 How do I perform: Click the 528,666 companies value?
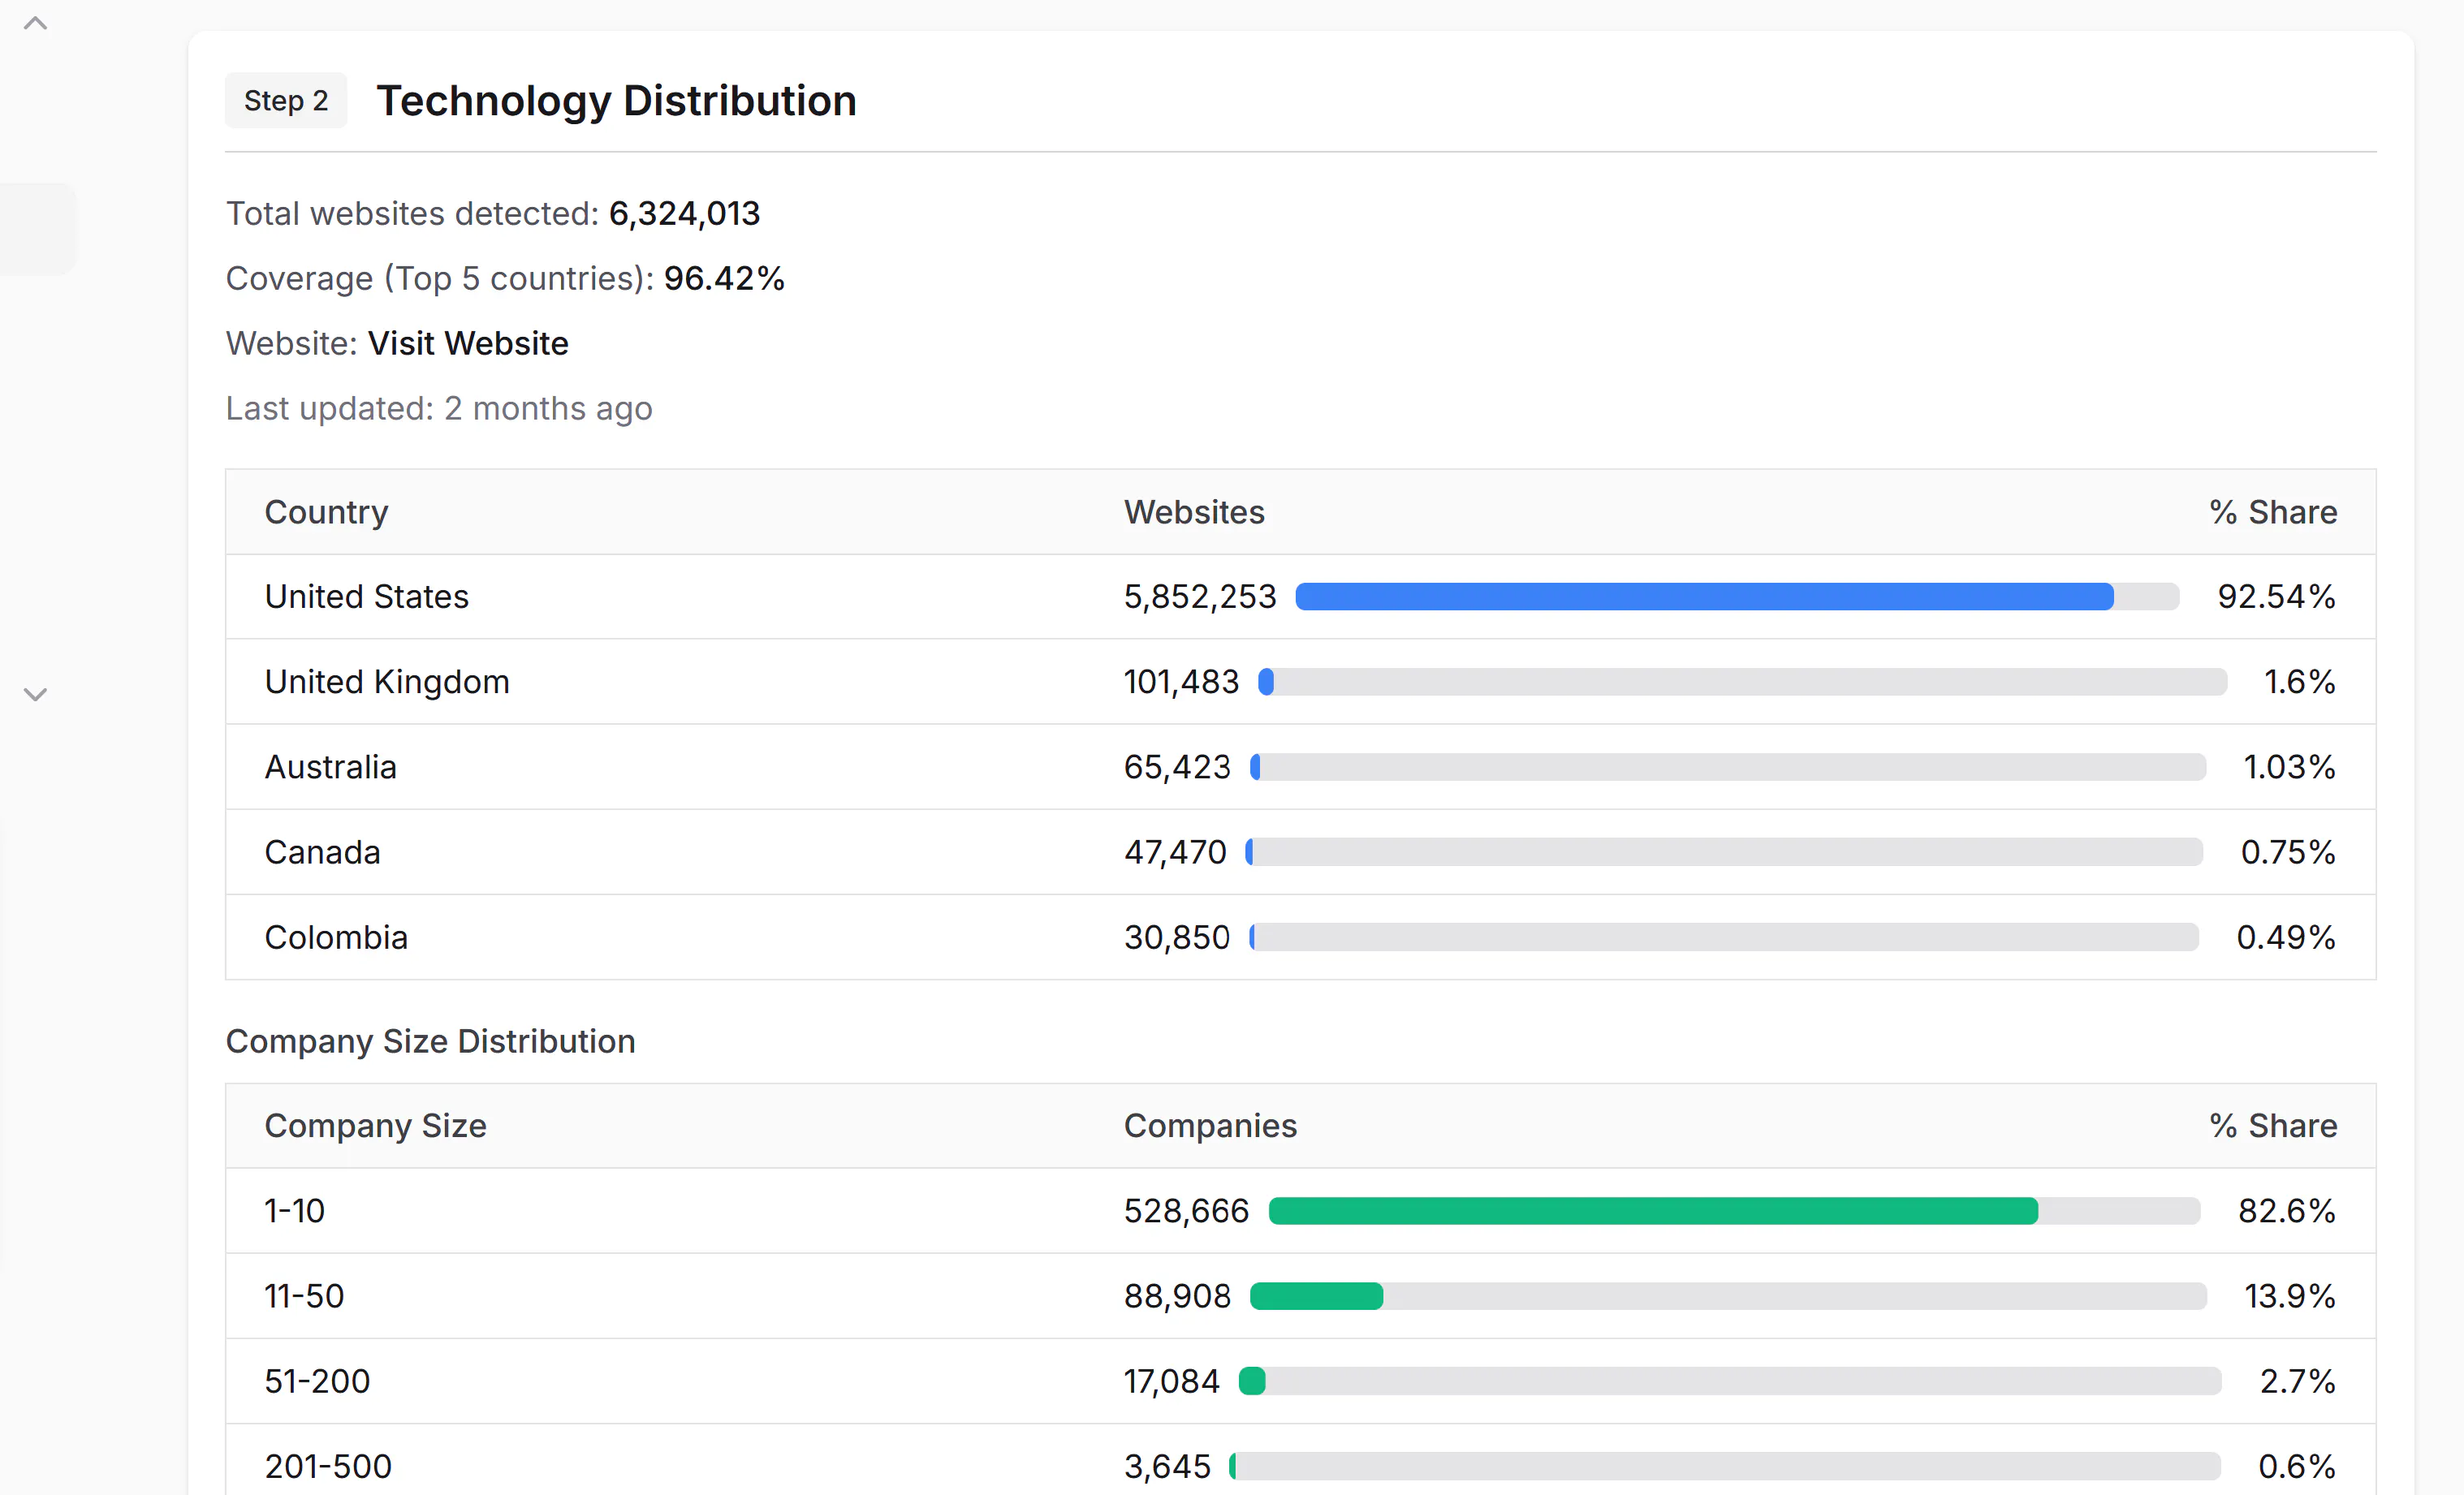point(1186,1211)
